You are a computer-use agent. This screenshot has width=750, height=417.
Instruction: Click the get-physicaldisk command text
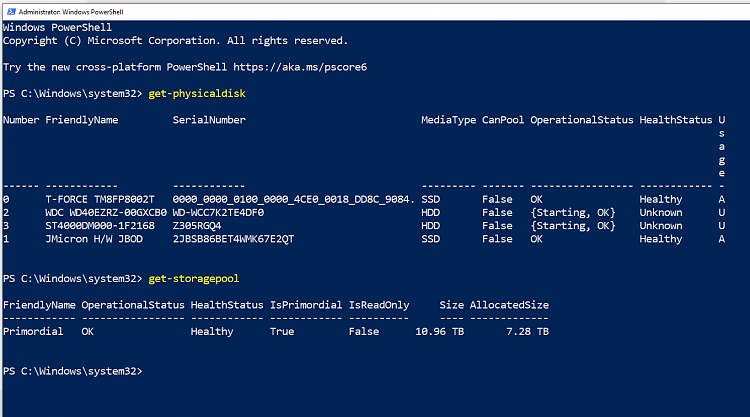click(198, 93)
